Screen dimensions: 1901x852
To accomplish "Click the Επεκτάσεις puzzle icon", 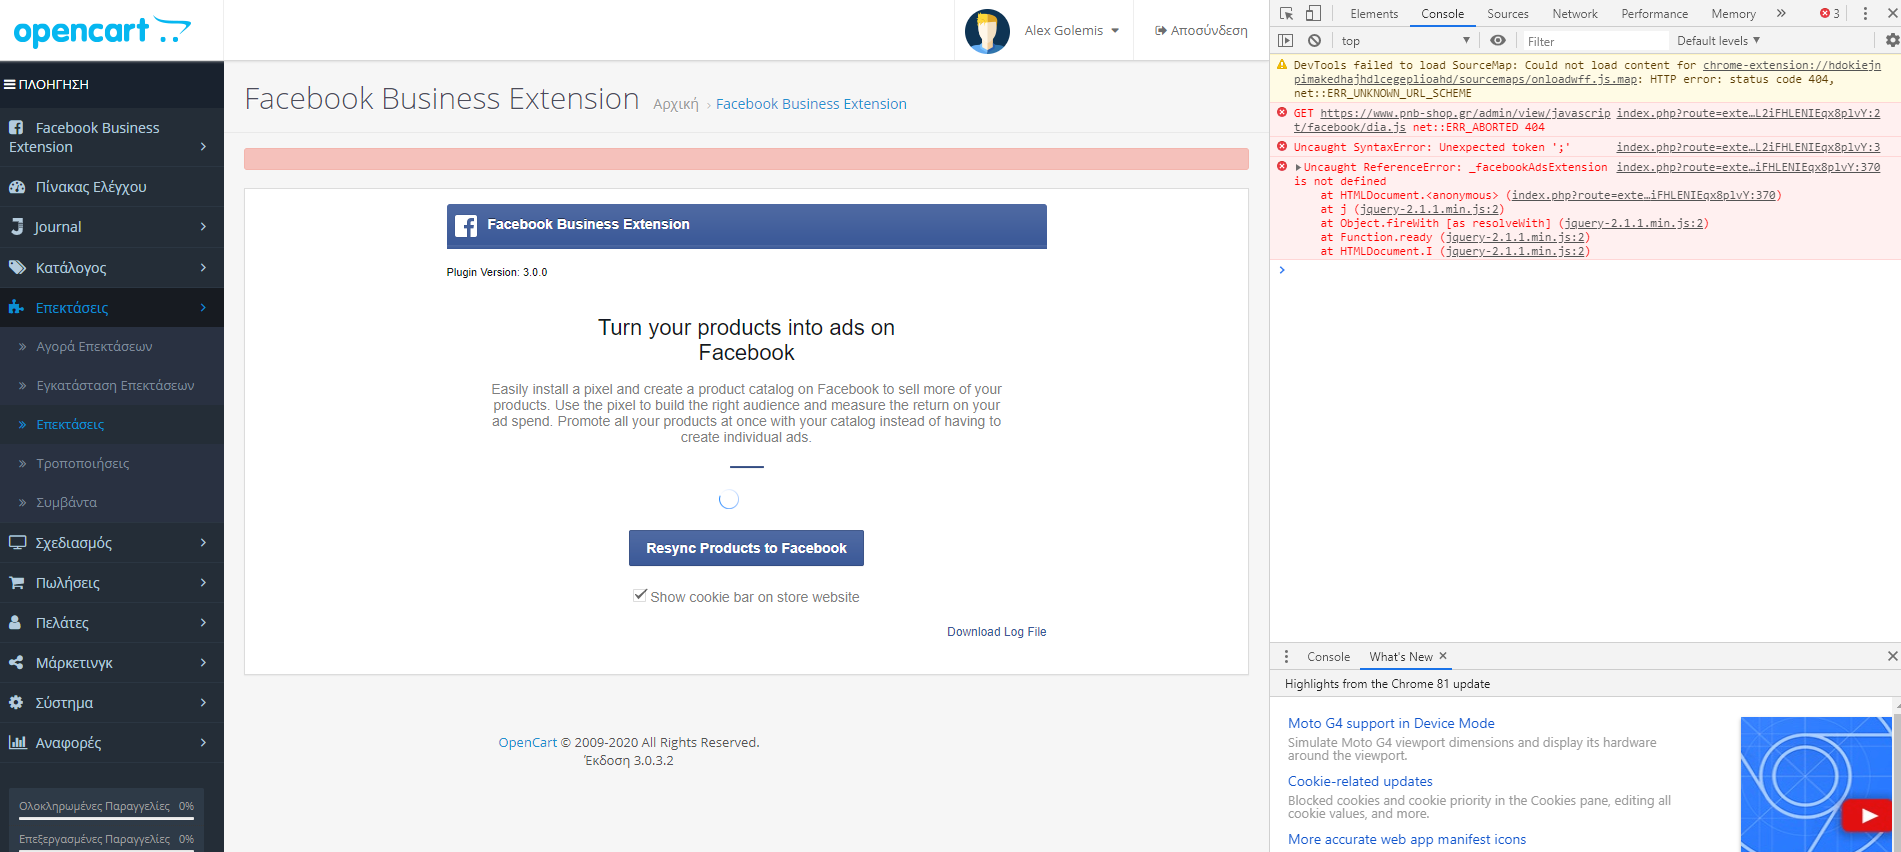I will coord(16,307).
